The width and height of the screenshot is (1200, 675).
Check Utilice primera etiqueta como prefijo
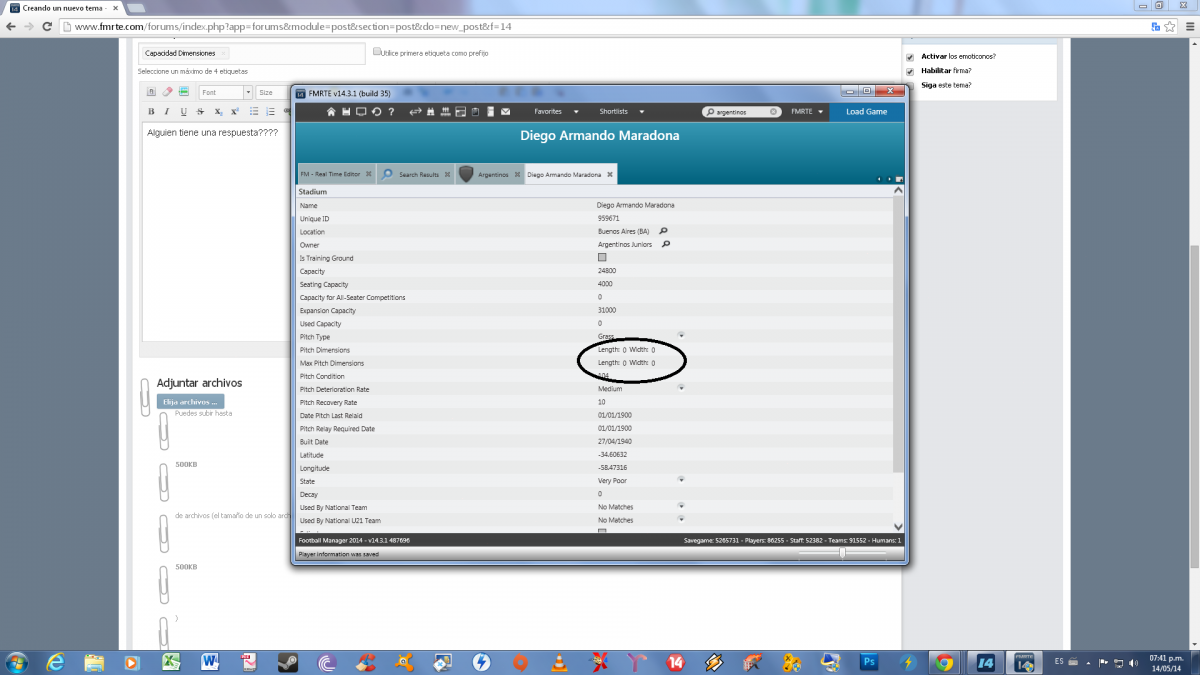[377, 52]
